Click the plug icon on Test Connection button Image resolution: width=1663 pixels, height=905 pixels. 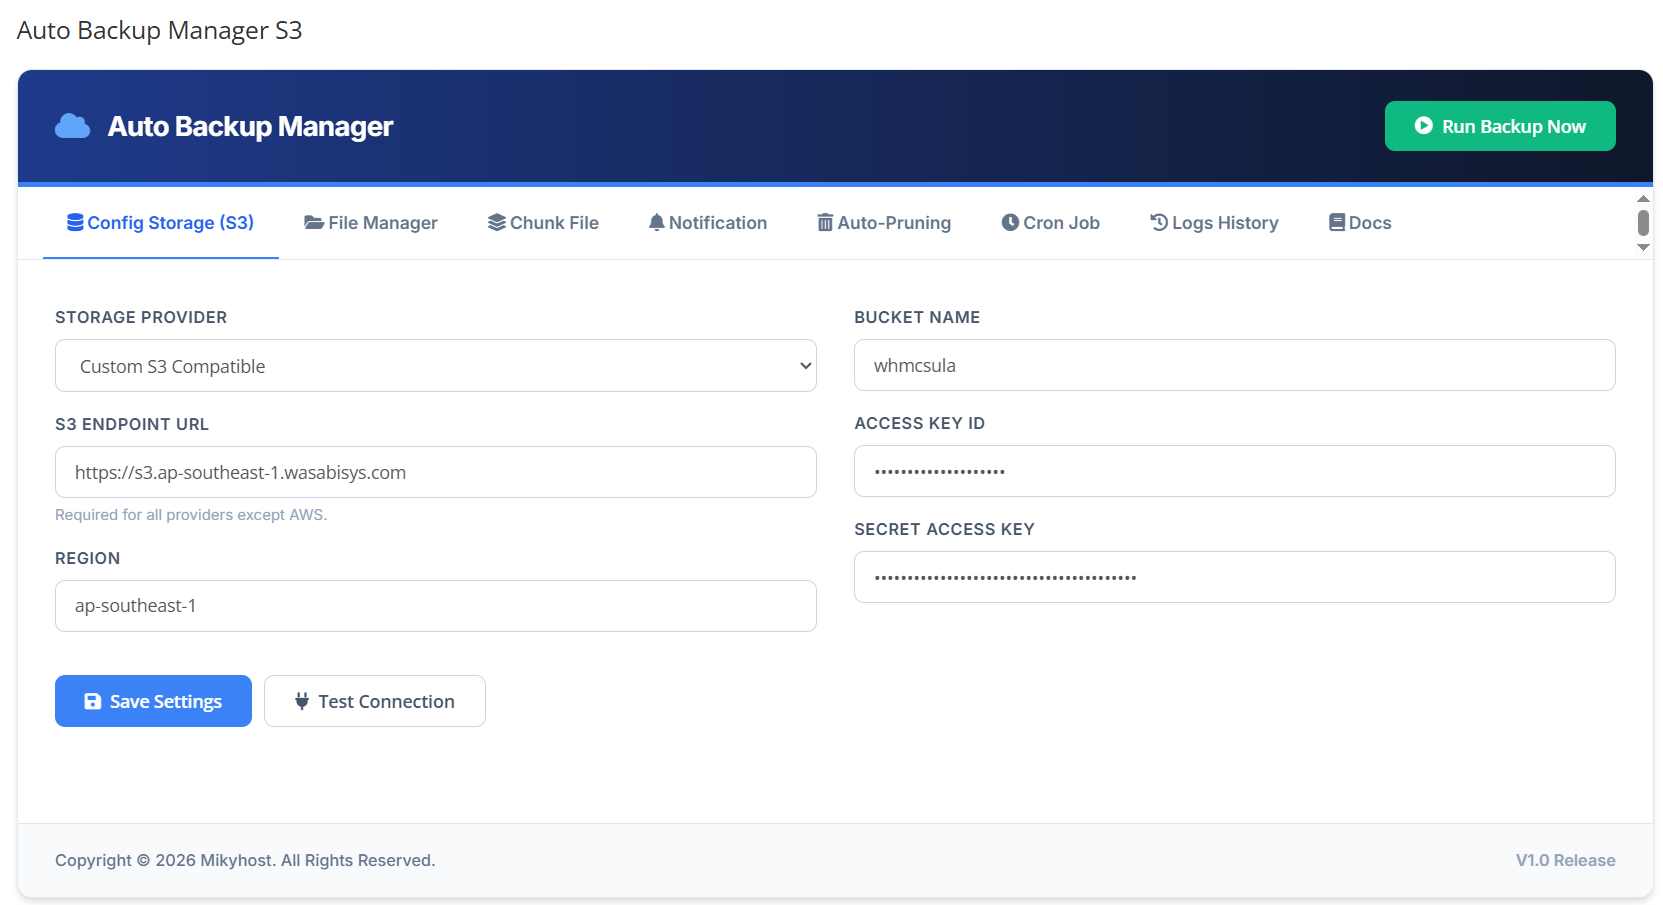[x=302, y=701]
